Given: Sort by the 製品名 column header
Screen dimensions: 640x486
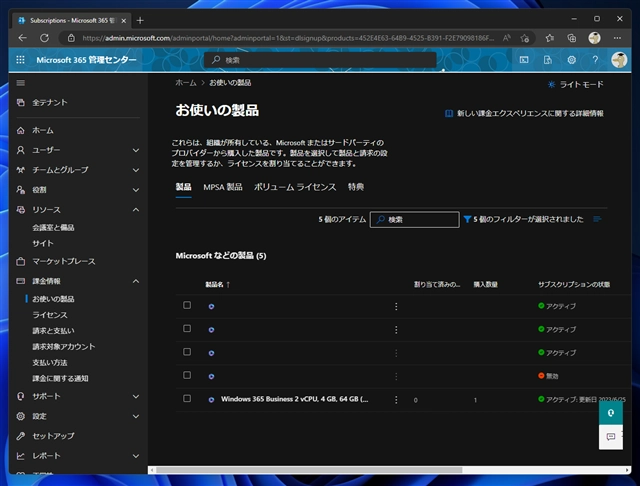Looking at the screenshot, I should click(x=217, y=284).
